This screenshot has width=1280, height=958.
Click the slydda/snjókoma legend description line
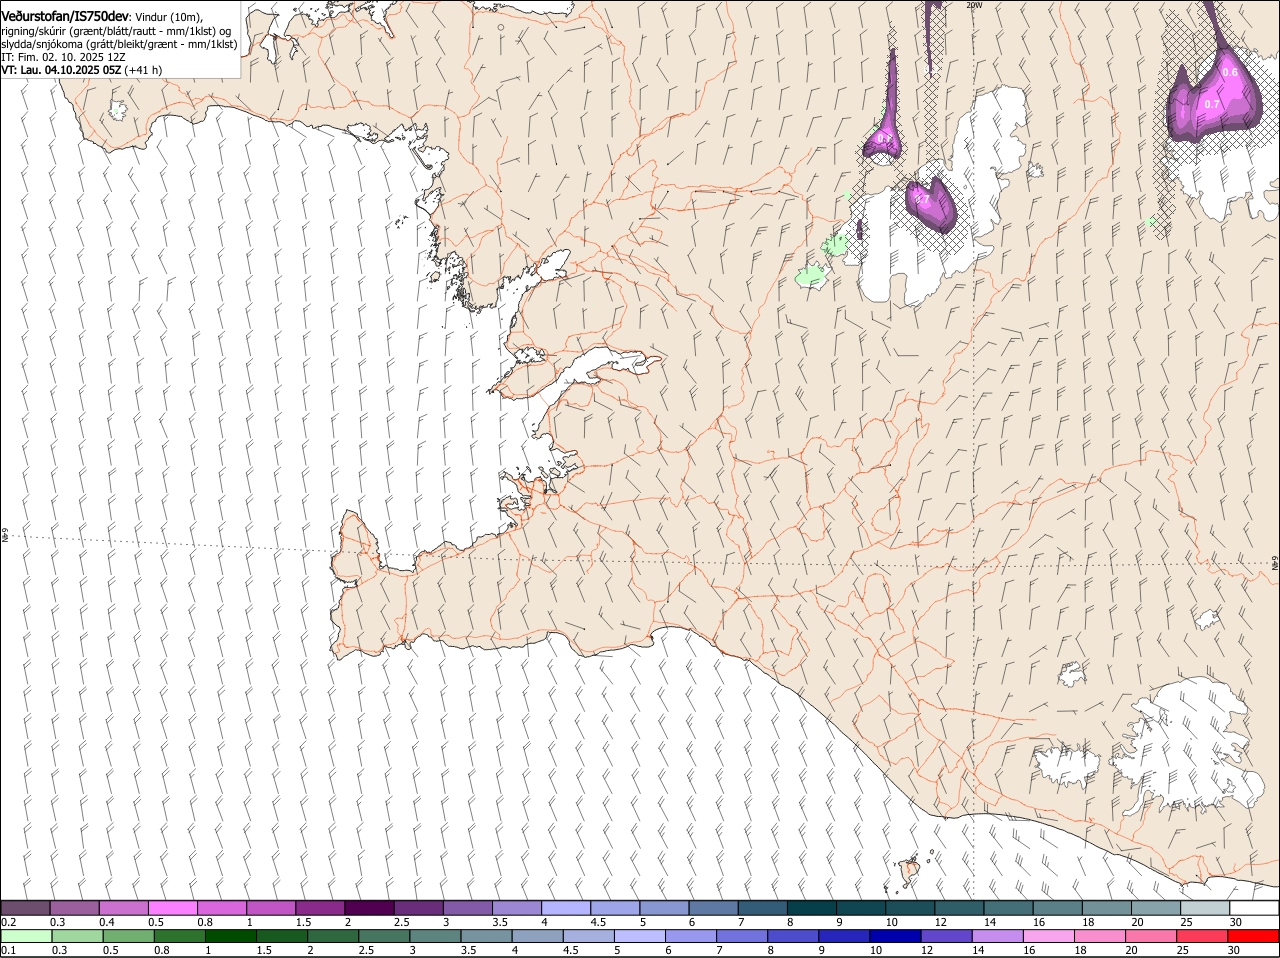(119, 44)
